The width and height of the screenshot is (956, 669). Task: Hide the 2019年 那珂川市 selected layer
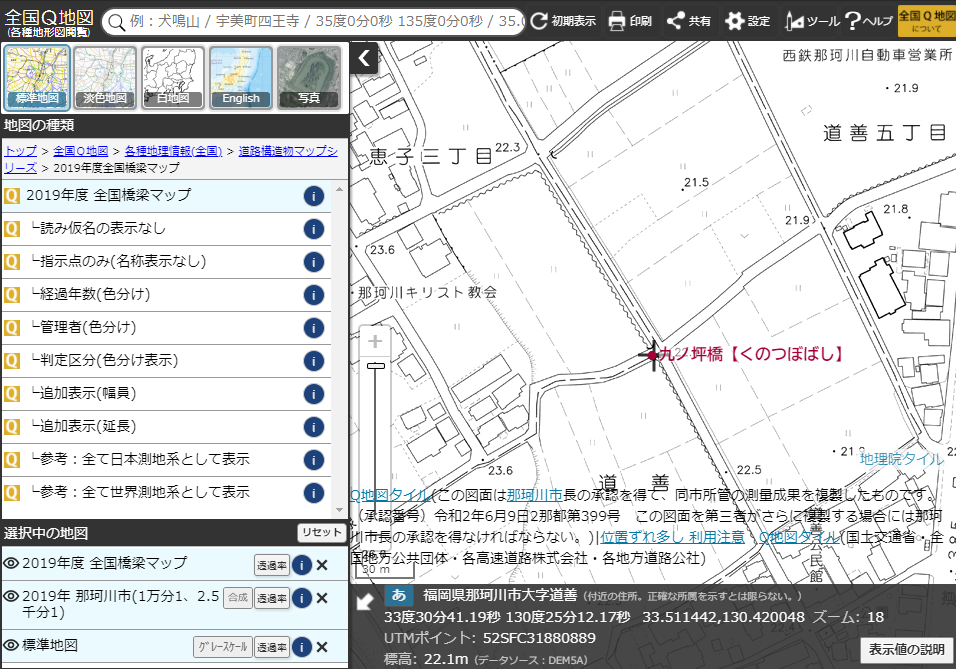11,597
